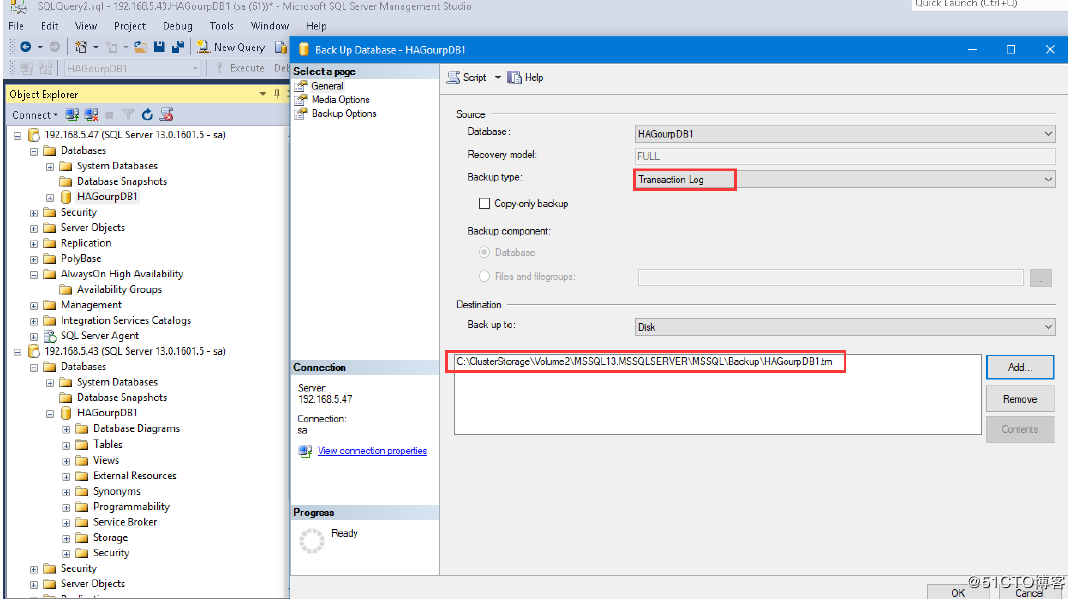Click the Stop script icon in Object Explorer toolbar
Image resolution: width=1075 pixels, height=599 pixels.
[167, 114]
